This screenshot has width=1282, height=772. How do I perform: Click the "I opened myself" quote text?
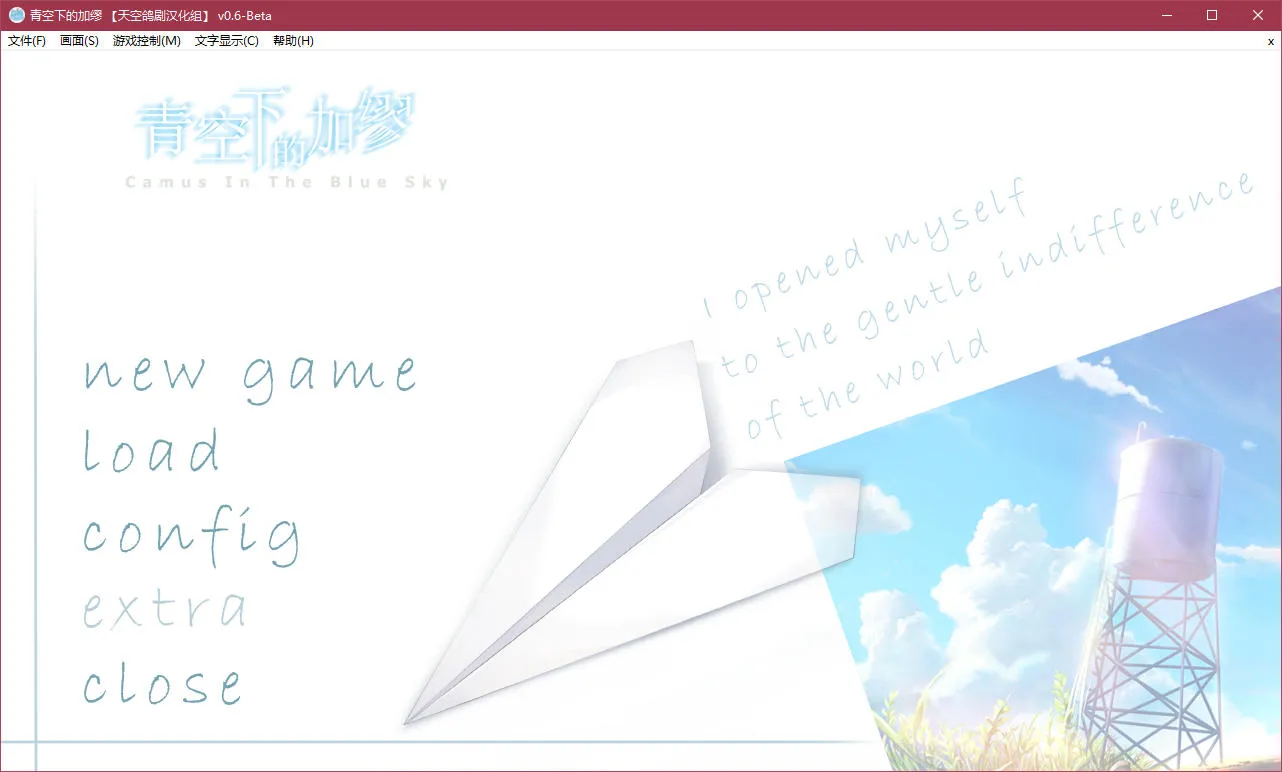point(865,250)
